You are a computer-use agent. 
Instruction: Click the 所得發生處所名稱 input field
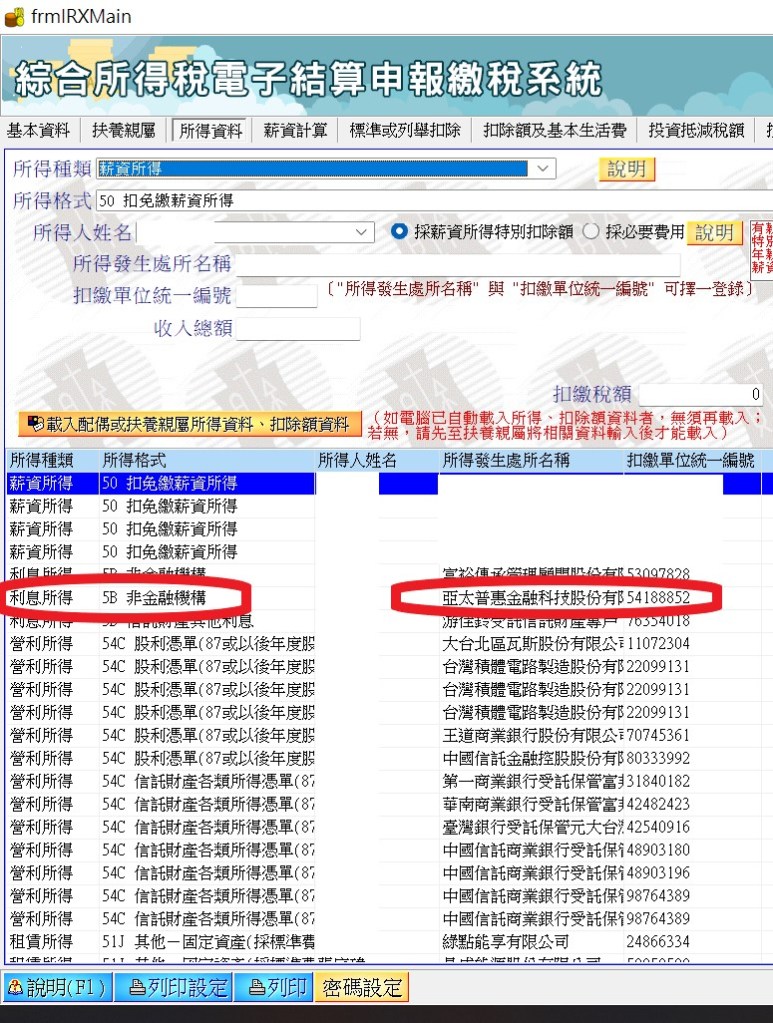pos(458,265)
